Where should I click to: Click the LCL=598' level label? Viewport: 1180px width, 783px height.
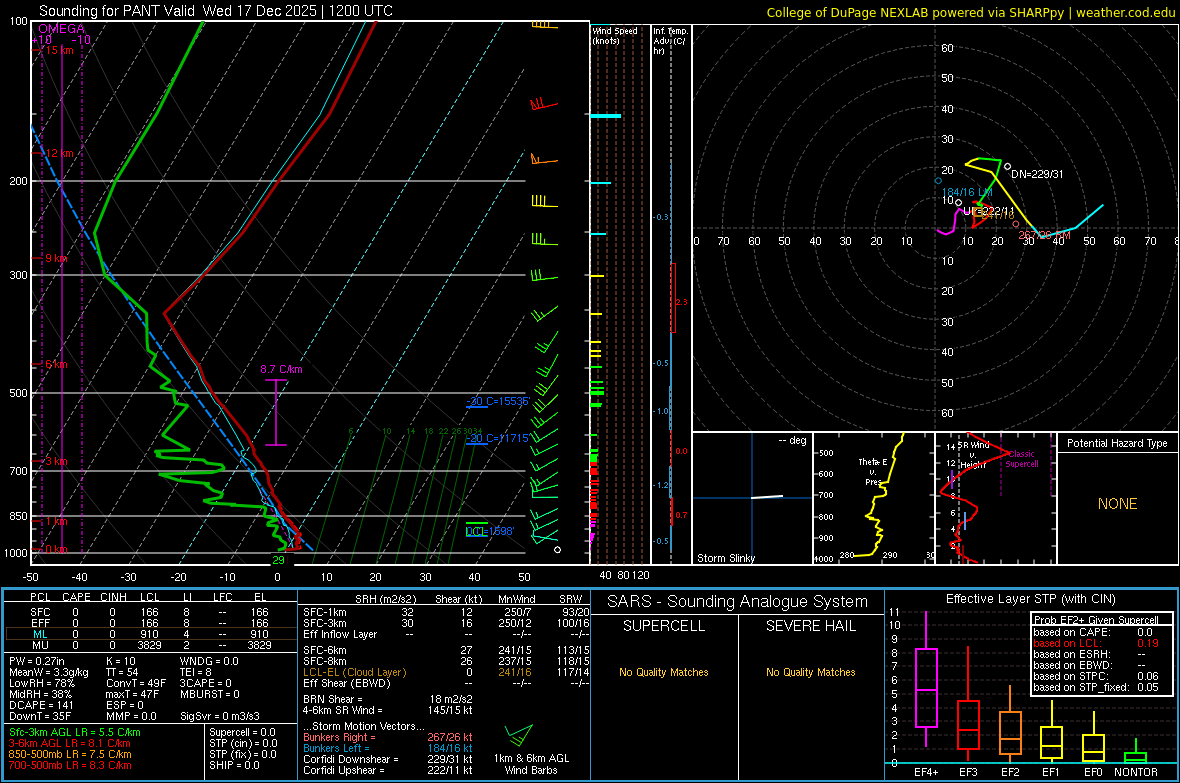pyautogui.click(x=490, y=531)
